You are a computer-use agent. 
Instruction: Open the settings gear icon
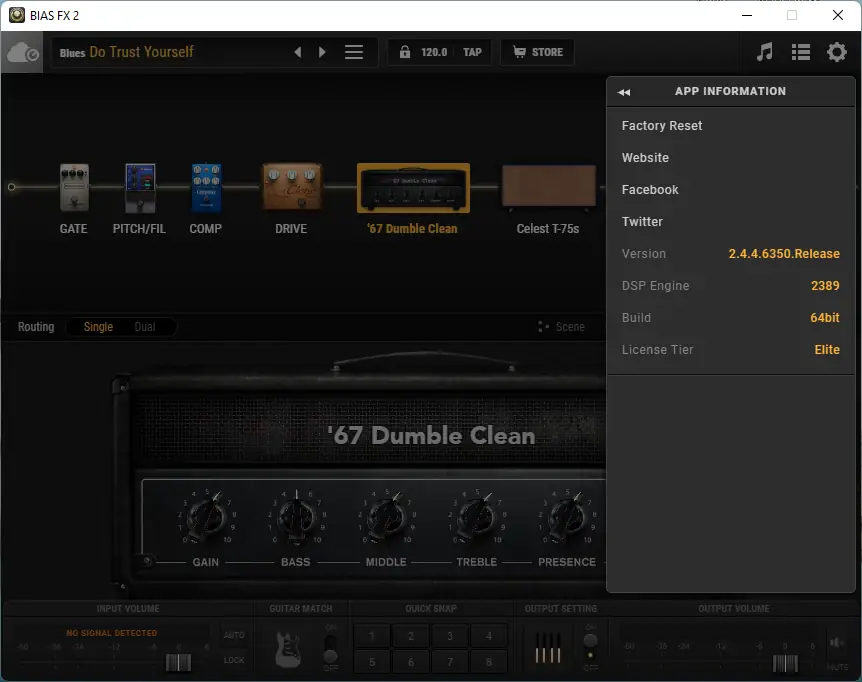tap(837, 52)
